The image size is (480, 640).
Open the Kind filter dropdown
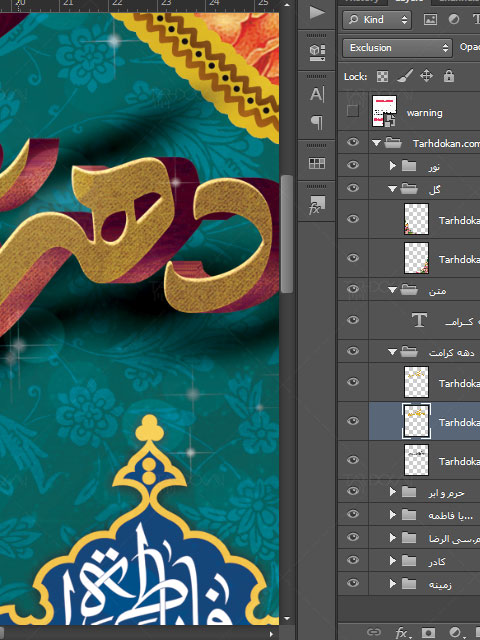point(377,20)
